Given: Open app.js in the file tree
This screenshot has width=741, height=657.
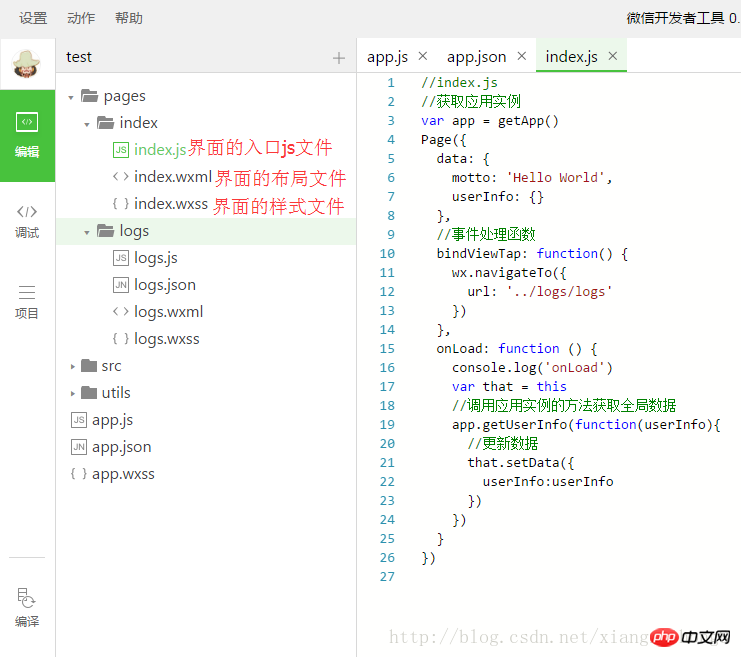Looking at the screenshot, I should [x=112, y=420].
